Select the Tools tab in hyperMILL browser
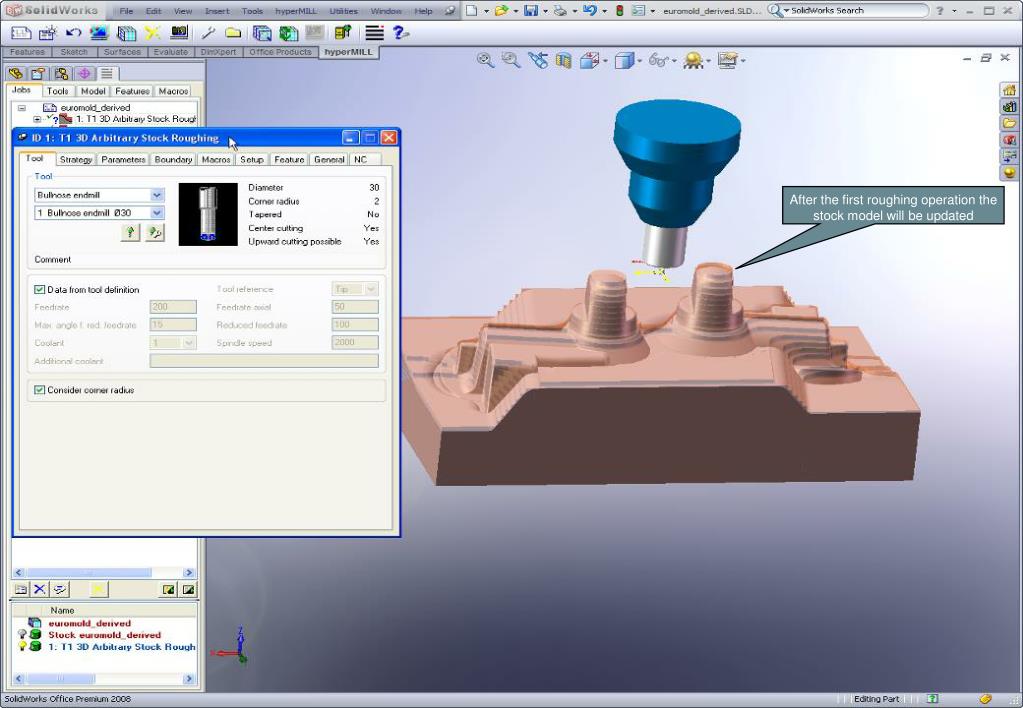This screenshot has width=1023, height=708. [x=57, y=91]
